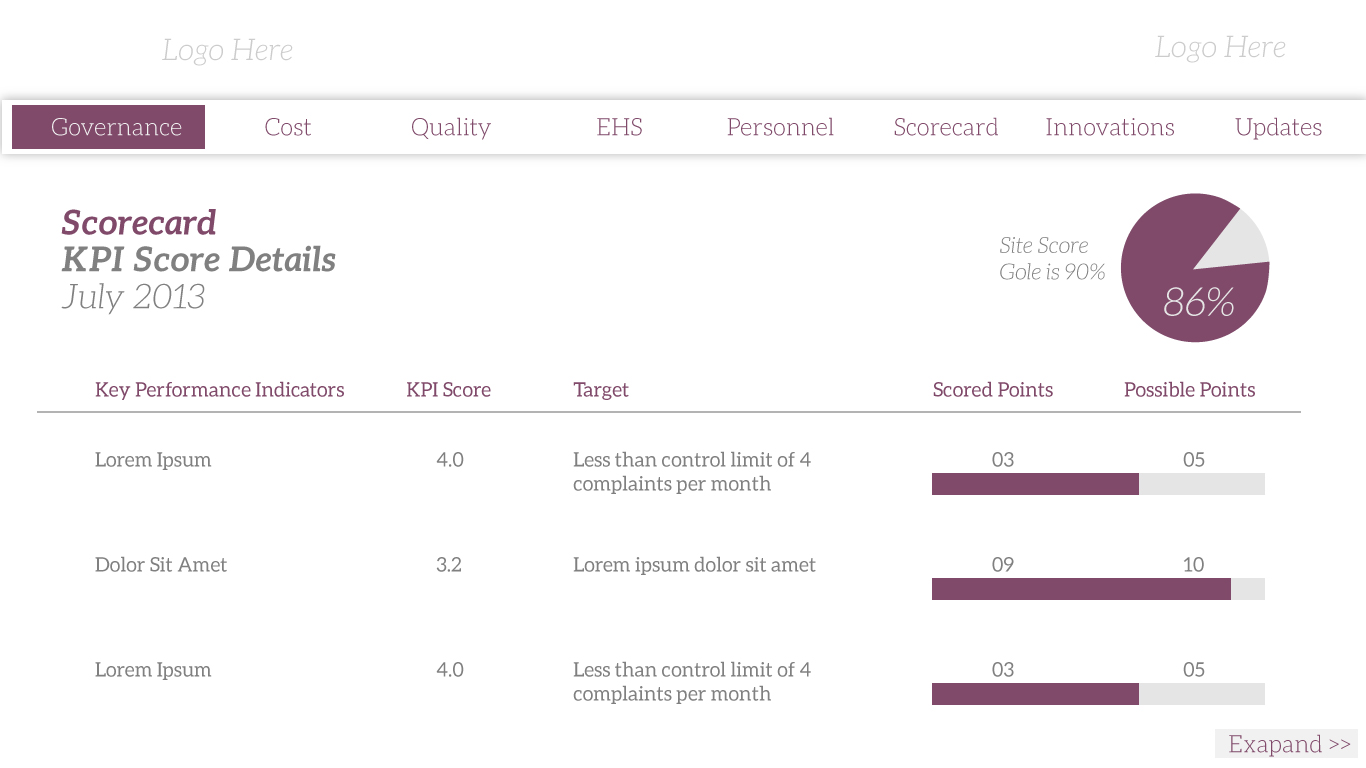The width and height of the screenshot is (1366, 768).
Task: Click the Dolor Sit Amet progress bar
Action: click(x=1098, y=589)
